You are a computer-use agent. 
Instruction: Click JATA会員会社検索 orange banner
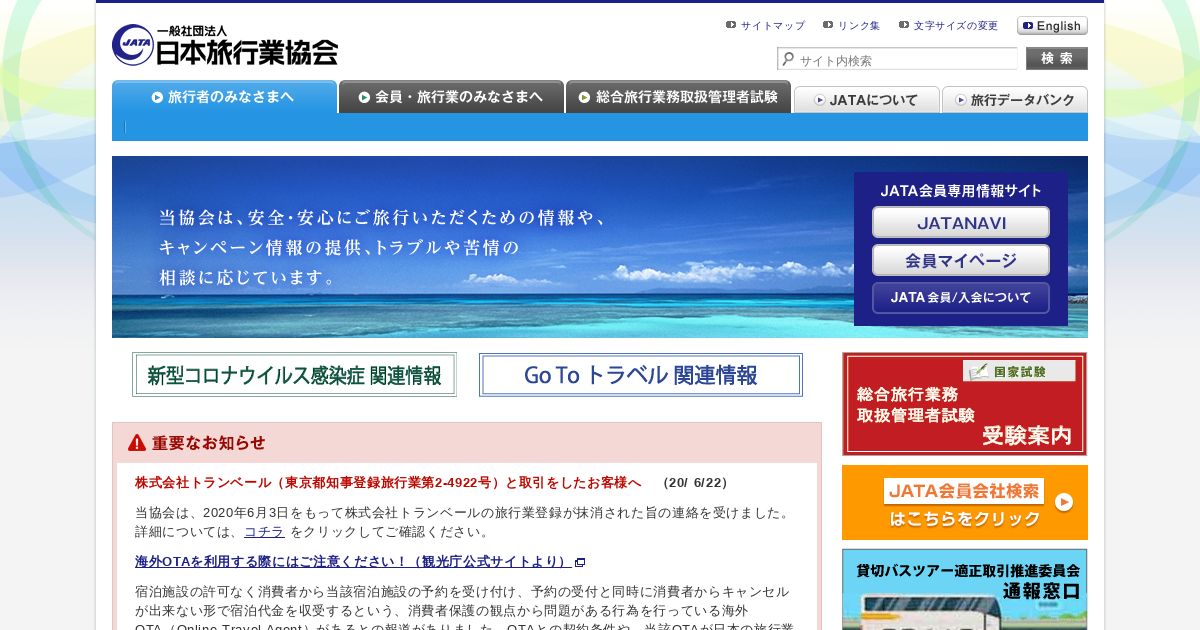pyautogui.click(x=964, y=502)
